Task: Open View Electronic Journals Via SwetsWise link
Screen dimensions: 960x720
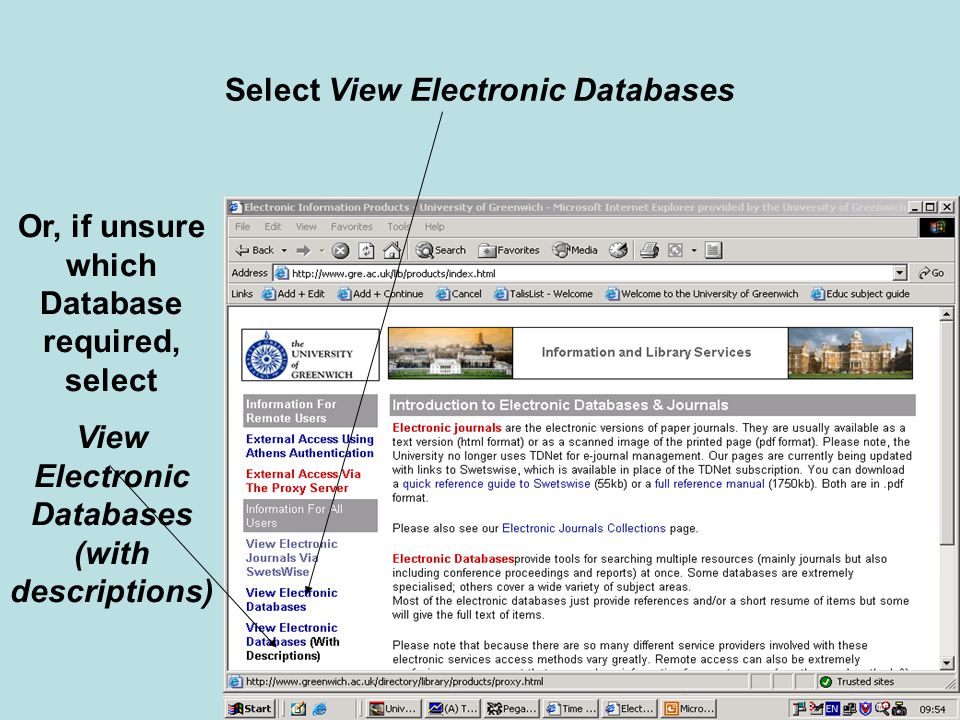Action: click(x=291, y=558)
